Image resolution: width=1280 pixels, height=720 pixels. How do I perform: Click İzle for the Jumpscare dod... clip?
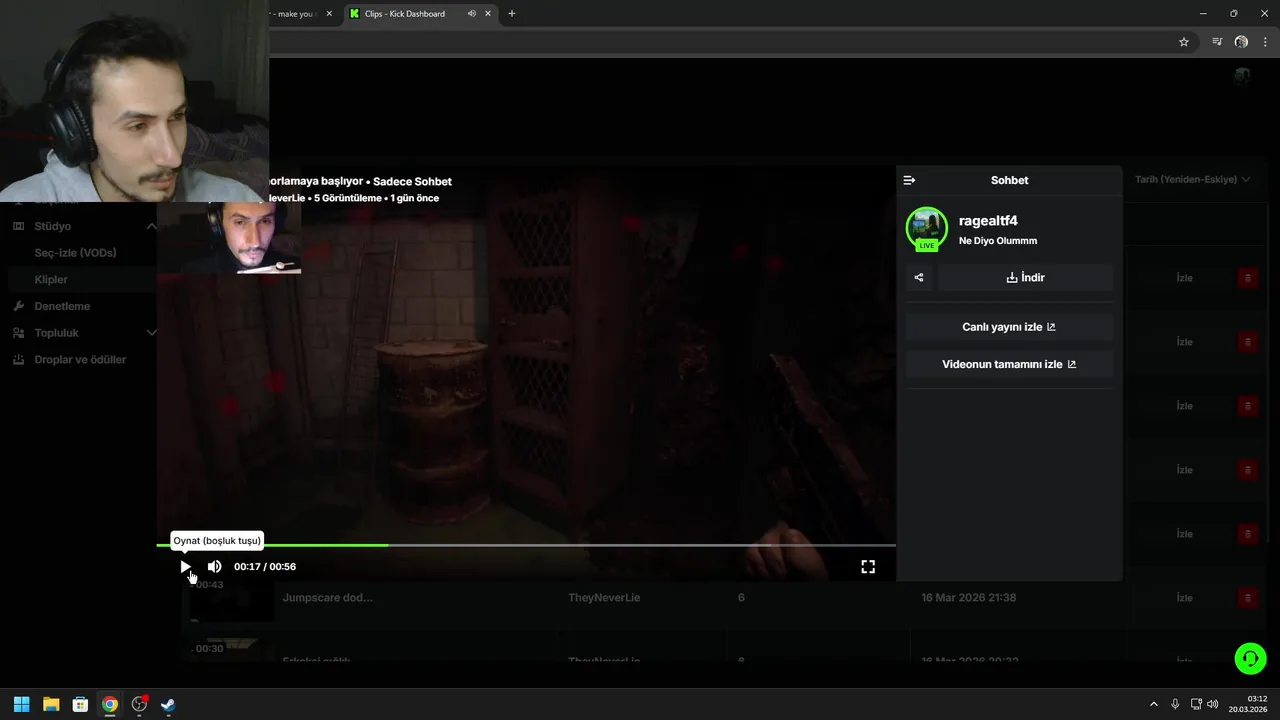[1185, 598]
